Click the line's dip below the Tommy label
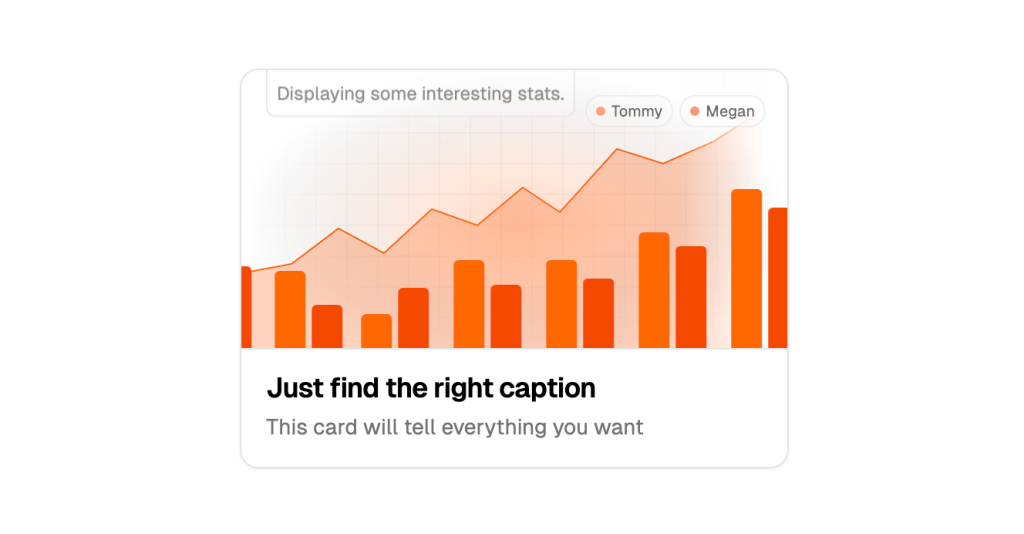Image resolution: width=1024 pixels, height=534 pixels. pyautogui.click(x=662, y=163)
